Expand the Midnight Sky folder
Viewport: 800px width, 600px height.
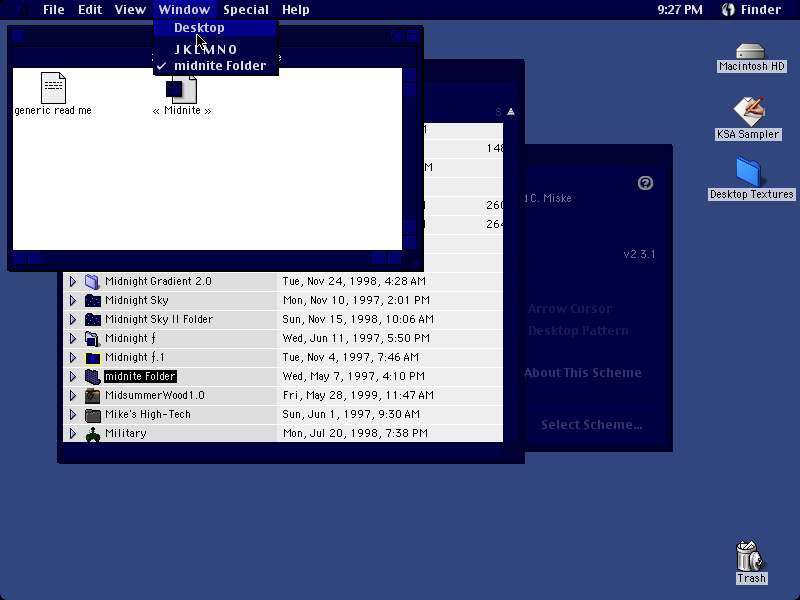point(73,300)
